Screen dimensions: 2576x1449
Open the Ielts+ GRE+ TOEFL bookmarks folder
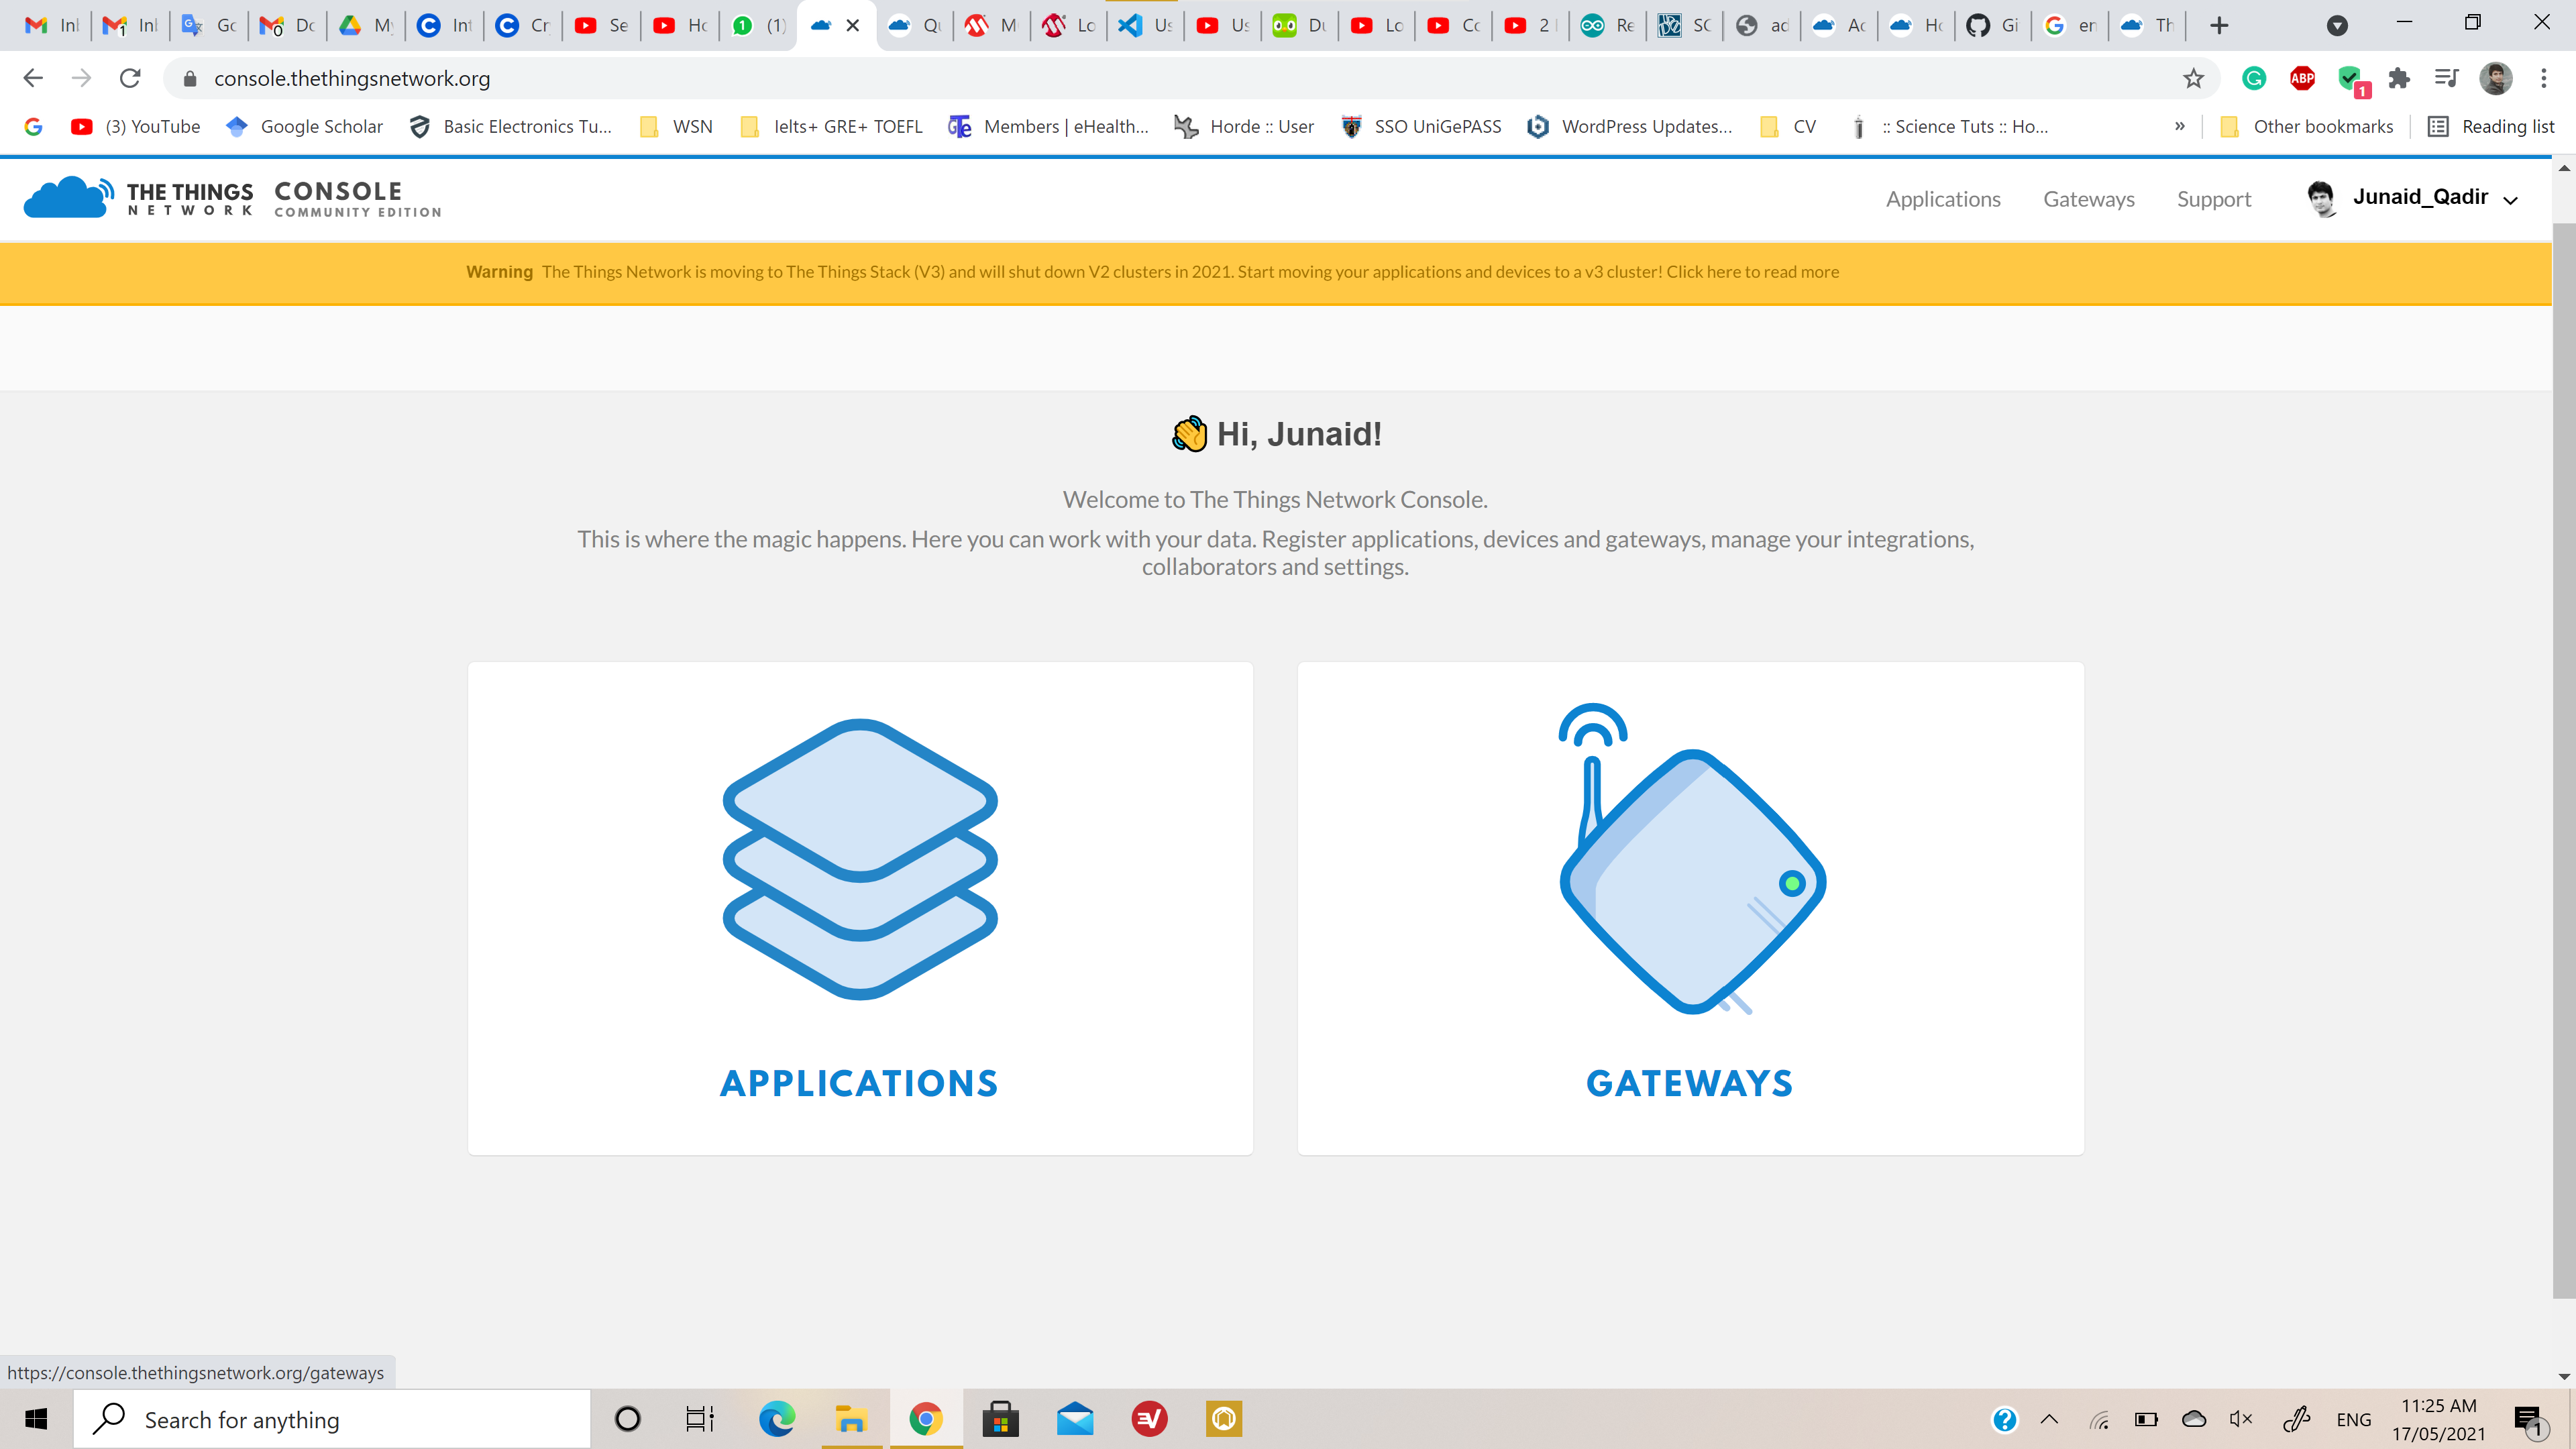pyautogui.click(x=831, y=126)
